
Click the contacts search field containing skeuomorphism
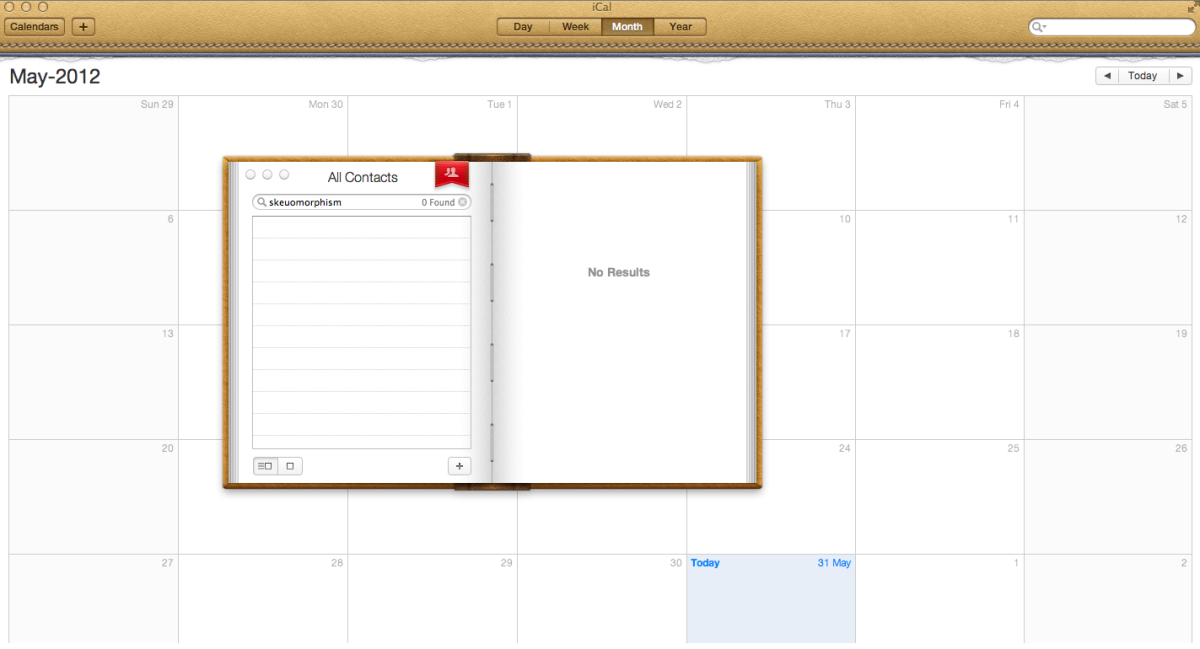340,202
